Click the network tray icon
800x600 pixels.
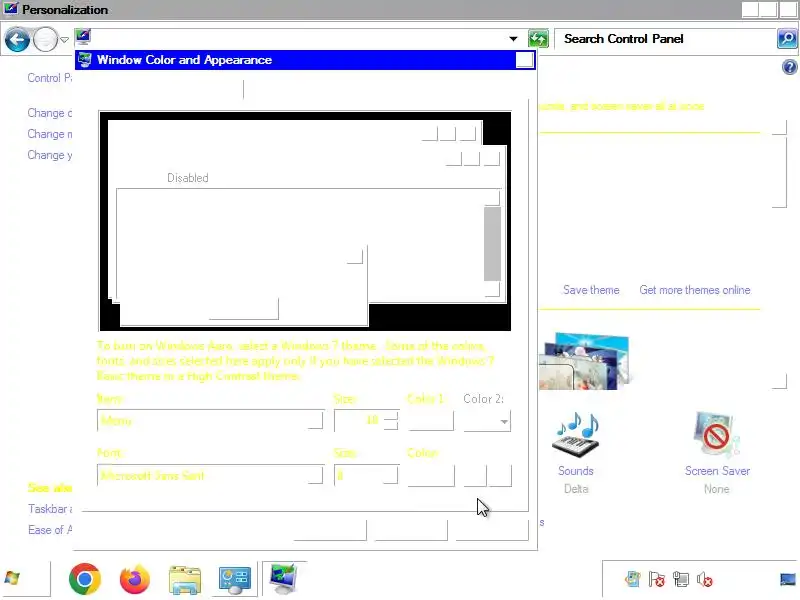[x=681, y=579]
